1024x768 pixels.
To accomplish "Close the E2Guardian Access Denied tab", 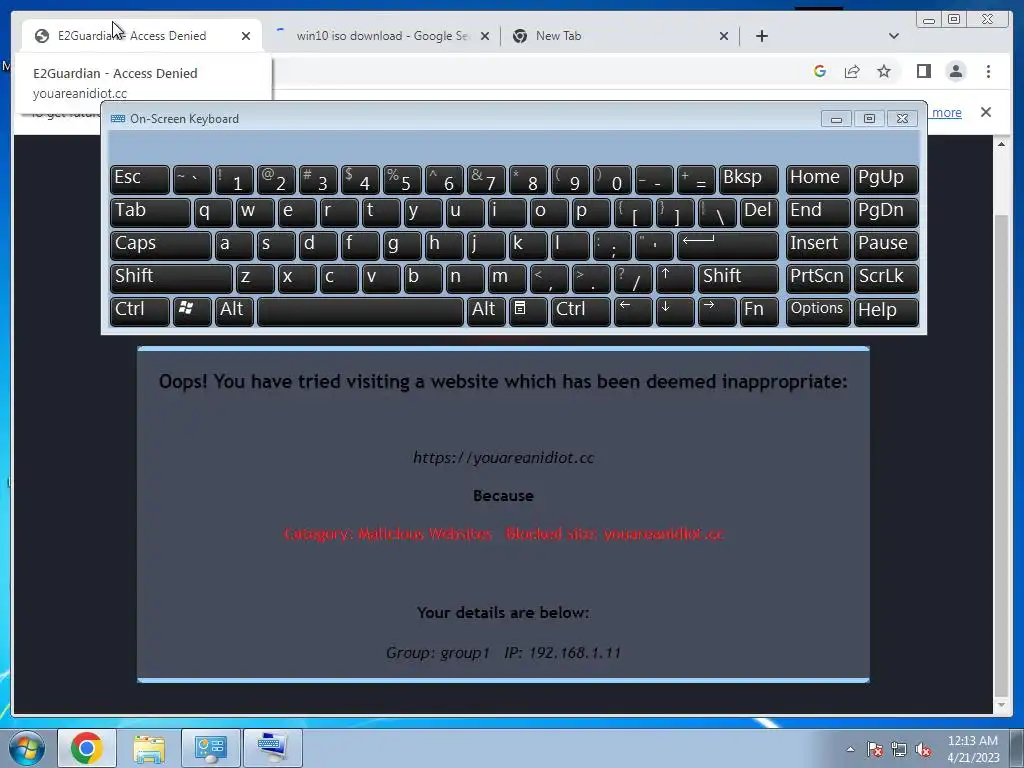I will coord(246,36).
